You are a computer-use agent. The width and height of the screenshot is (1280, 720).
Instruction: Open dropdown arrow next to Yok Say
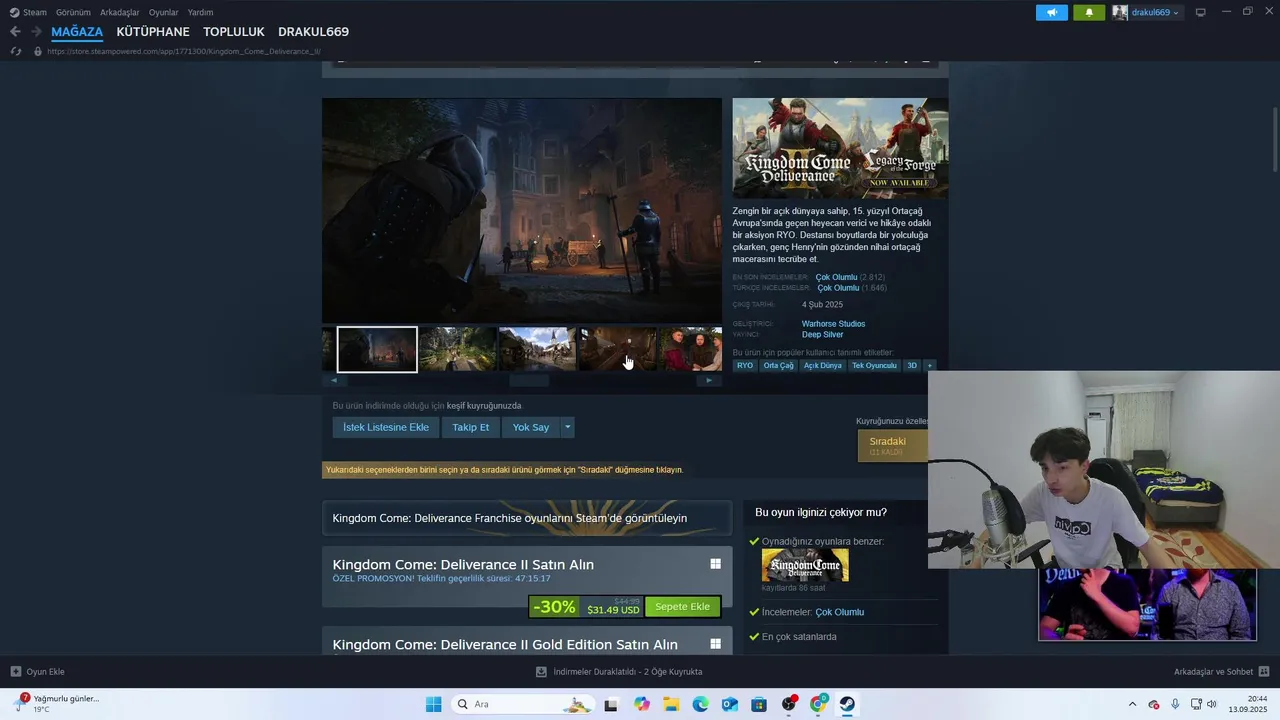(x=567, y=427)
